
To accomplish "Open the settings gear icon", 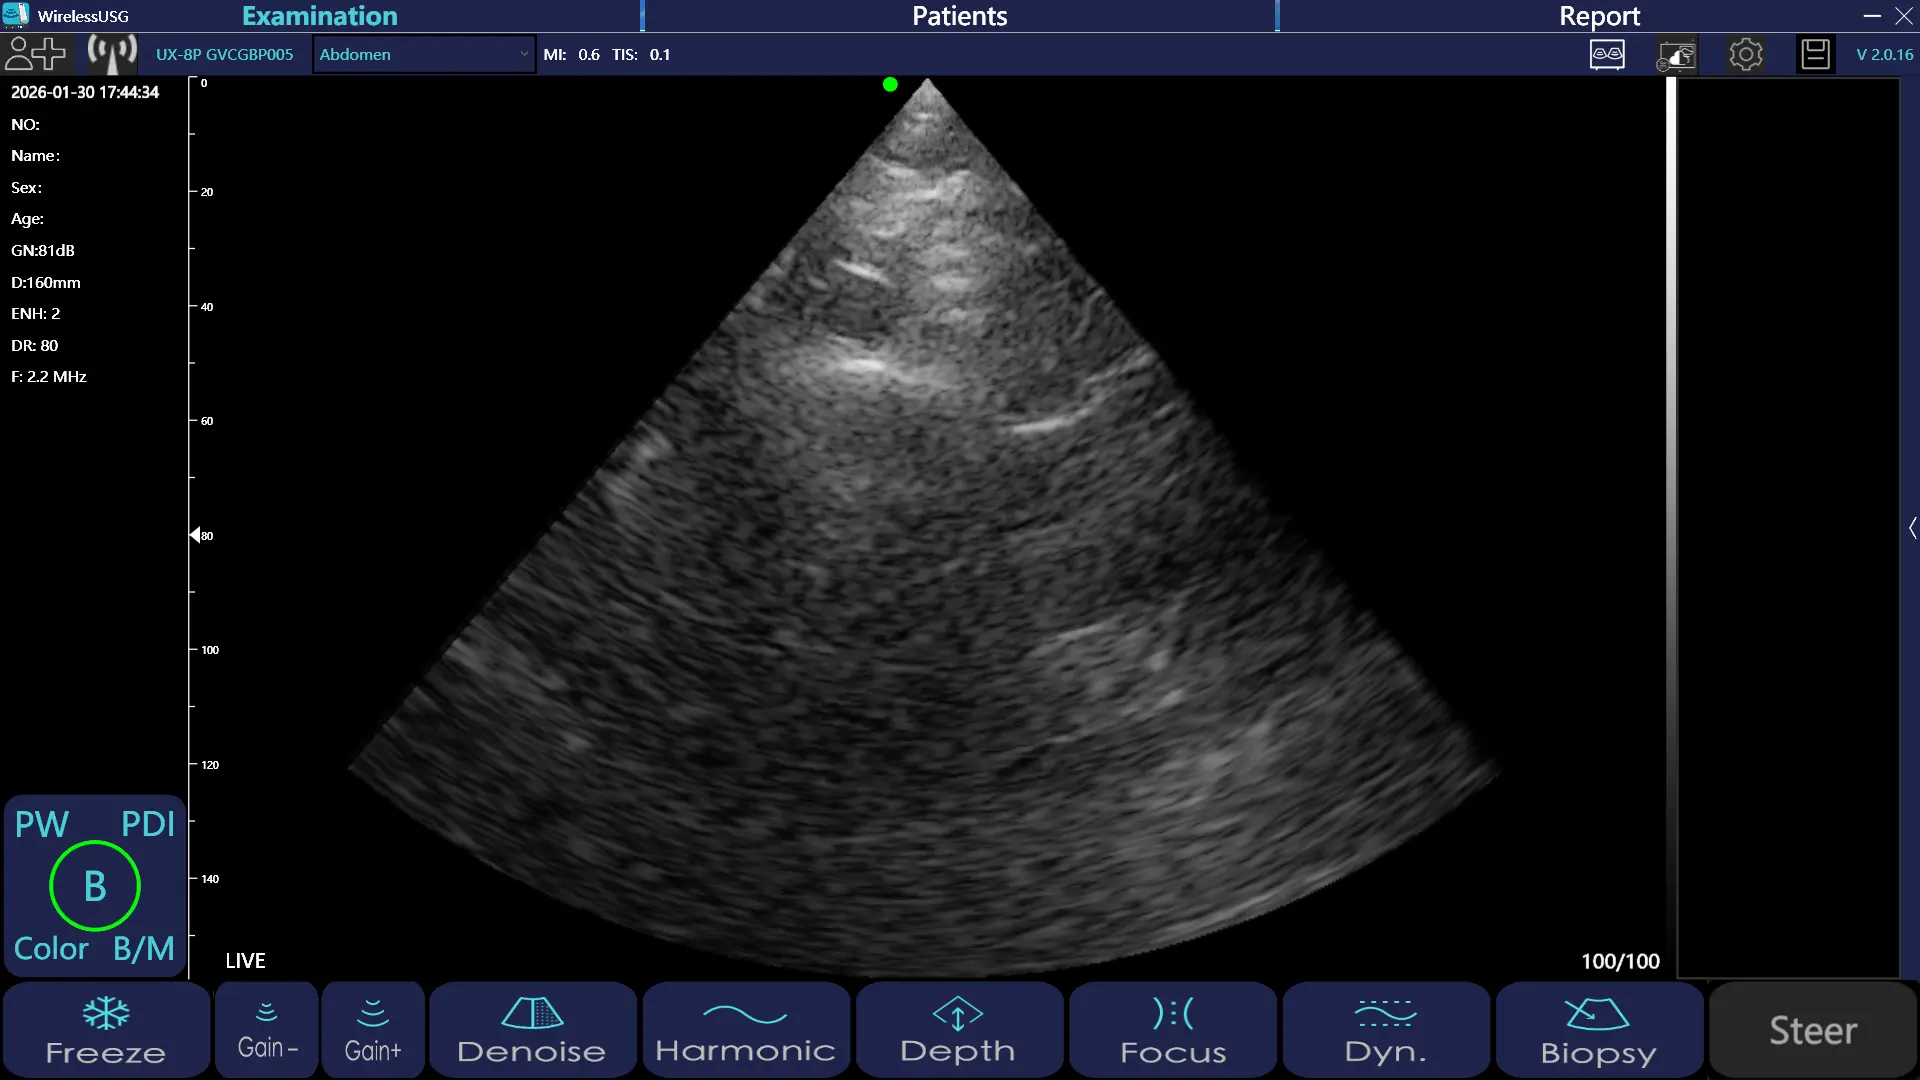I will [1745, 54].
